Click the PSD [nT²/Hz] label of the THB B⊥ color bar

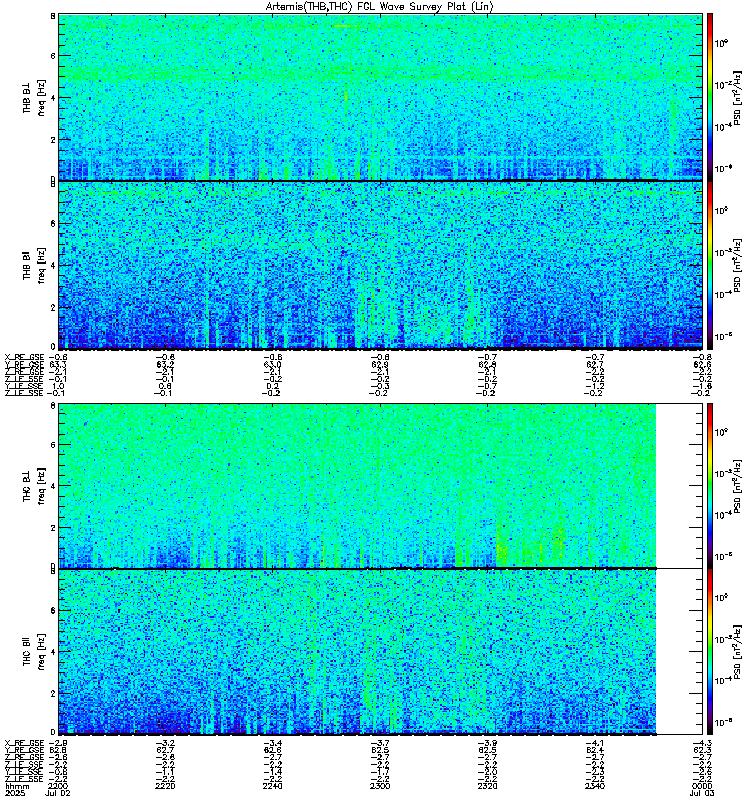point(737,97)
